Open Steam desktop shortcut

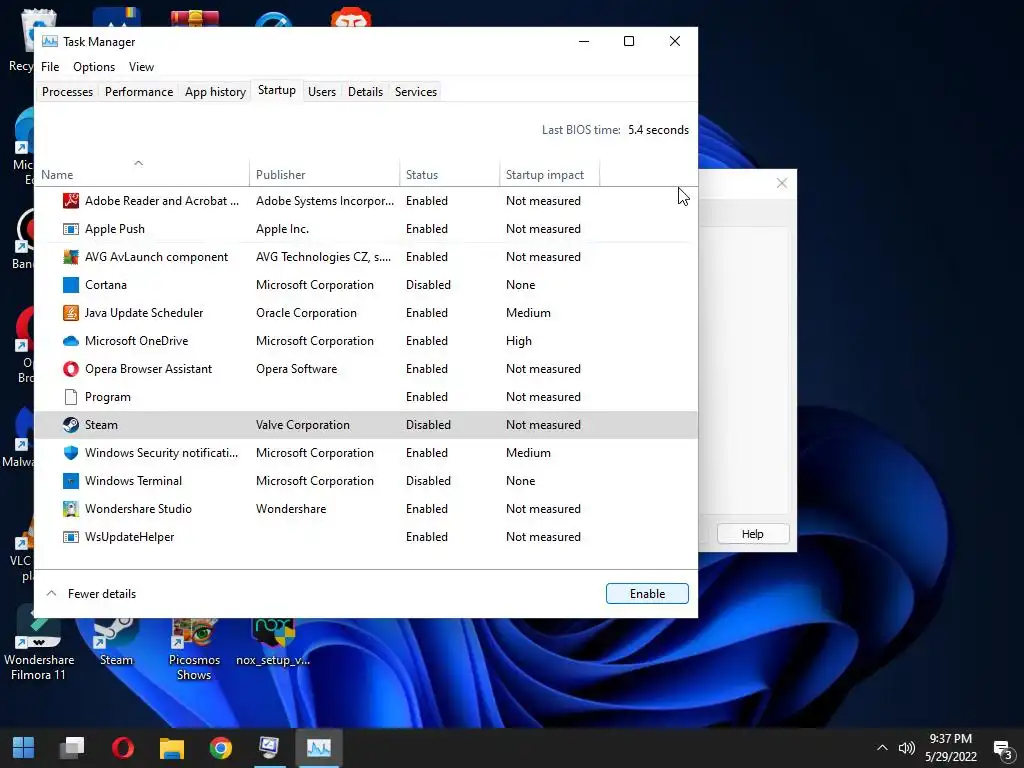(116, 641)
